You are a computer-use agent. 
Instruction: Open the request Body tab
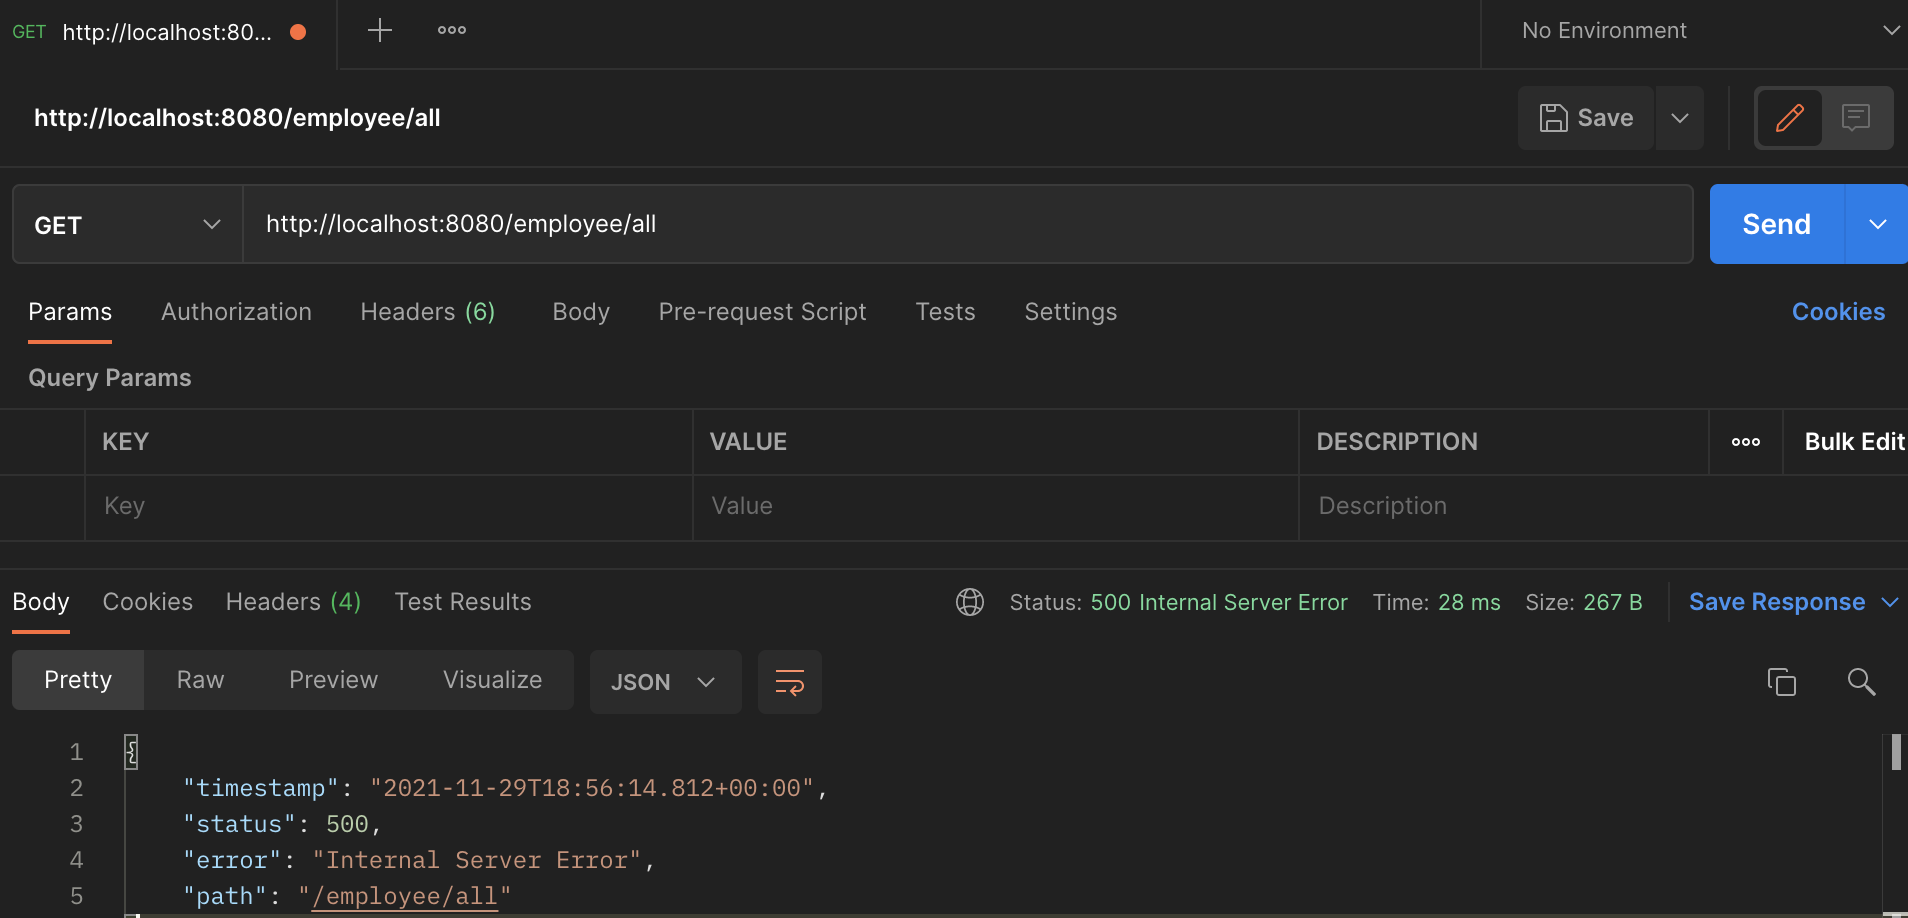coord(581,312)
